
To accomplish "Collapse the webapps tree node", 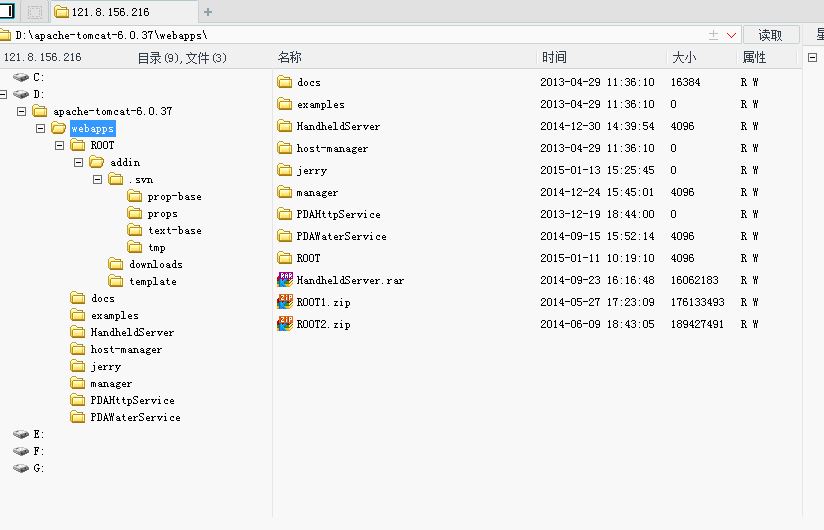I will coord(40,128).
